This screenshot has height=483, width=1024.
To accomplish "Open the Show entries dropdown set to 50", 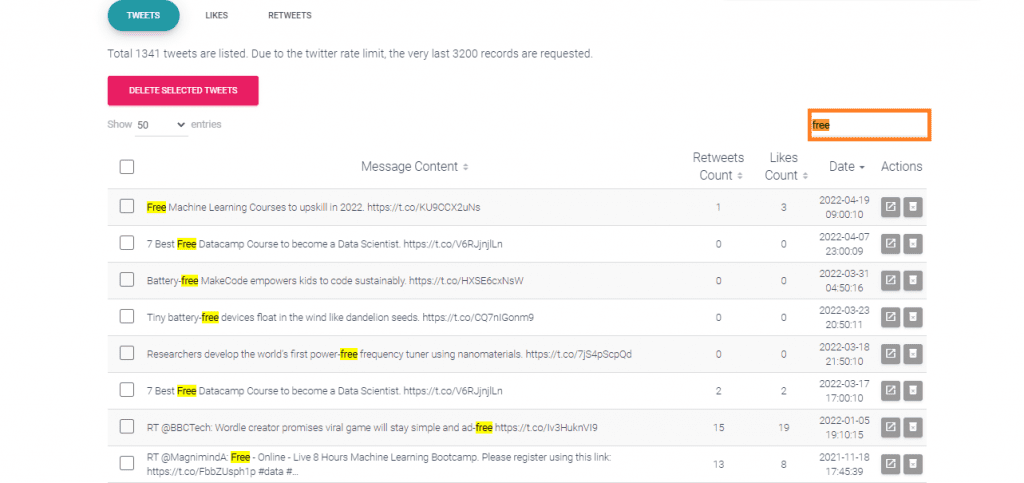I will [161, 125].
